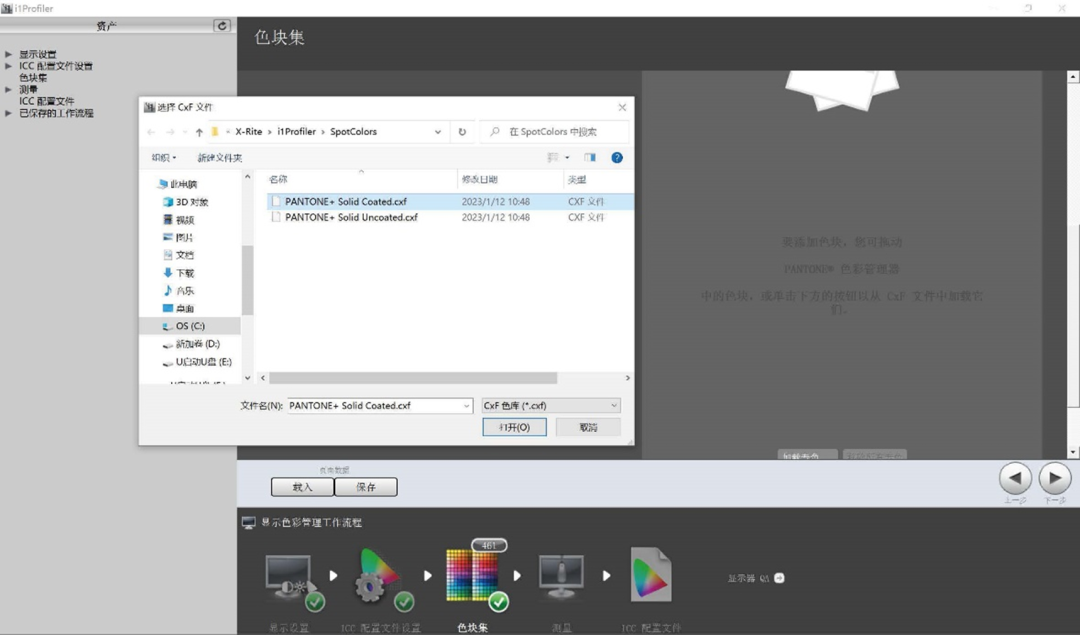Image resolution: width=1080 pixels, height=635 pixels.
Task: Go to previous step 上一步
Action: [x=1015, y=478]
